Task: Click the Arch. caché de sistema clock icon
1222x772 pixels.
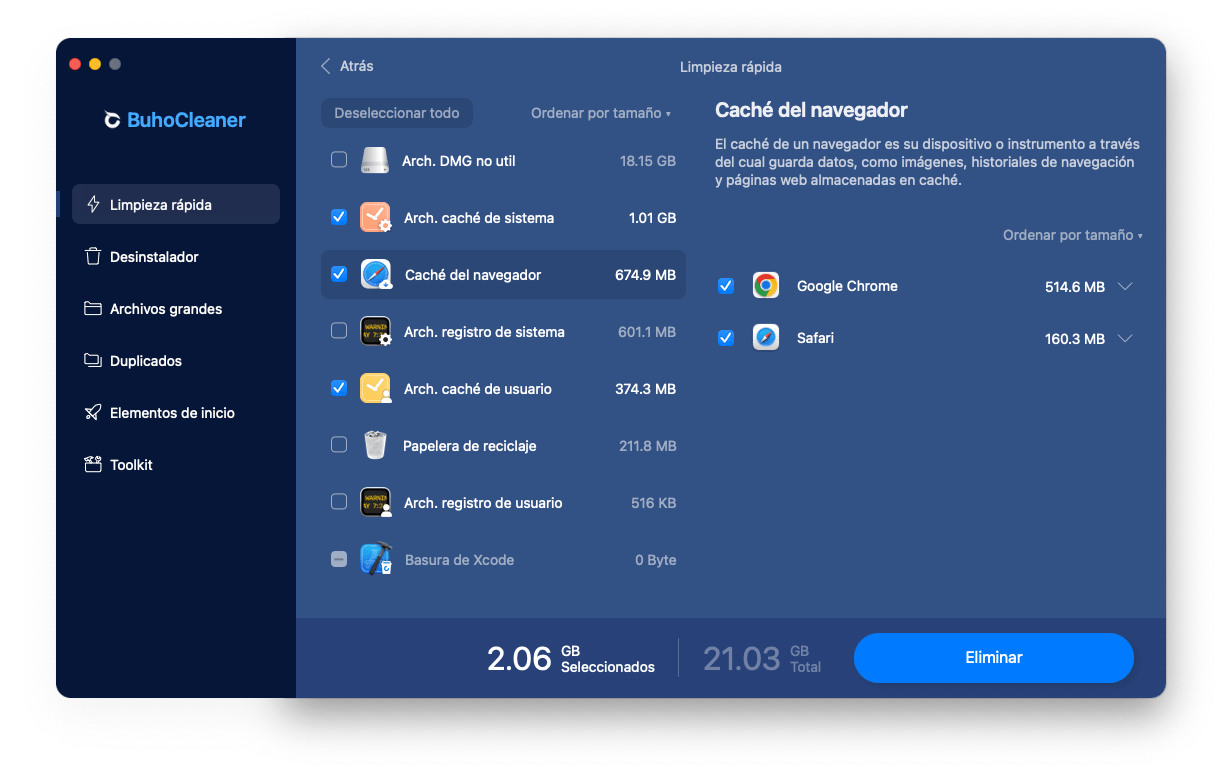Action: pyautogui.click(x=375, y=217)
